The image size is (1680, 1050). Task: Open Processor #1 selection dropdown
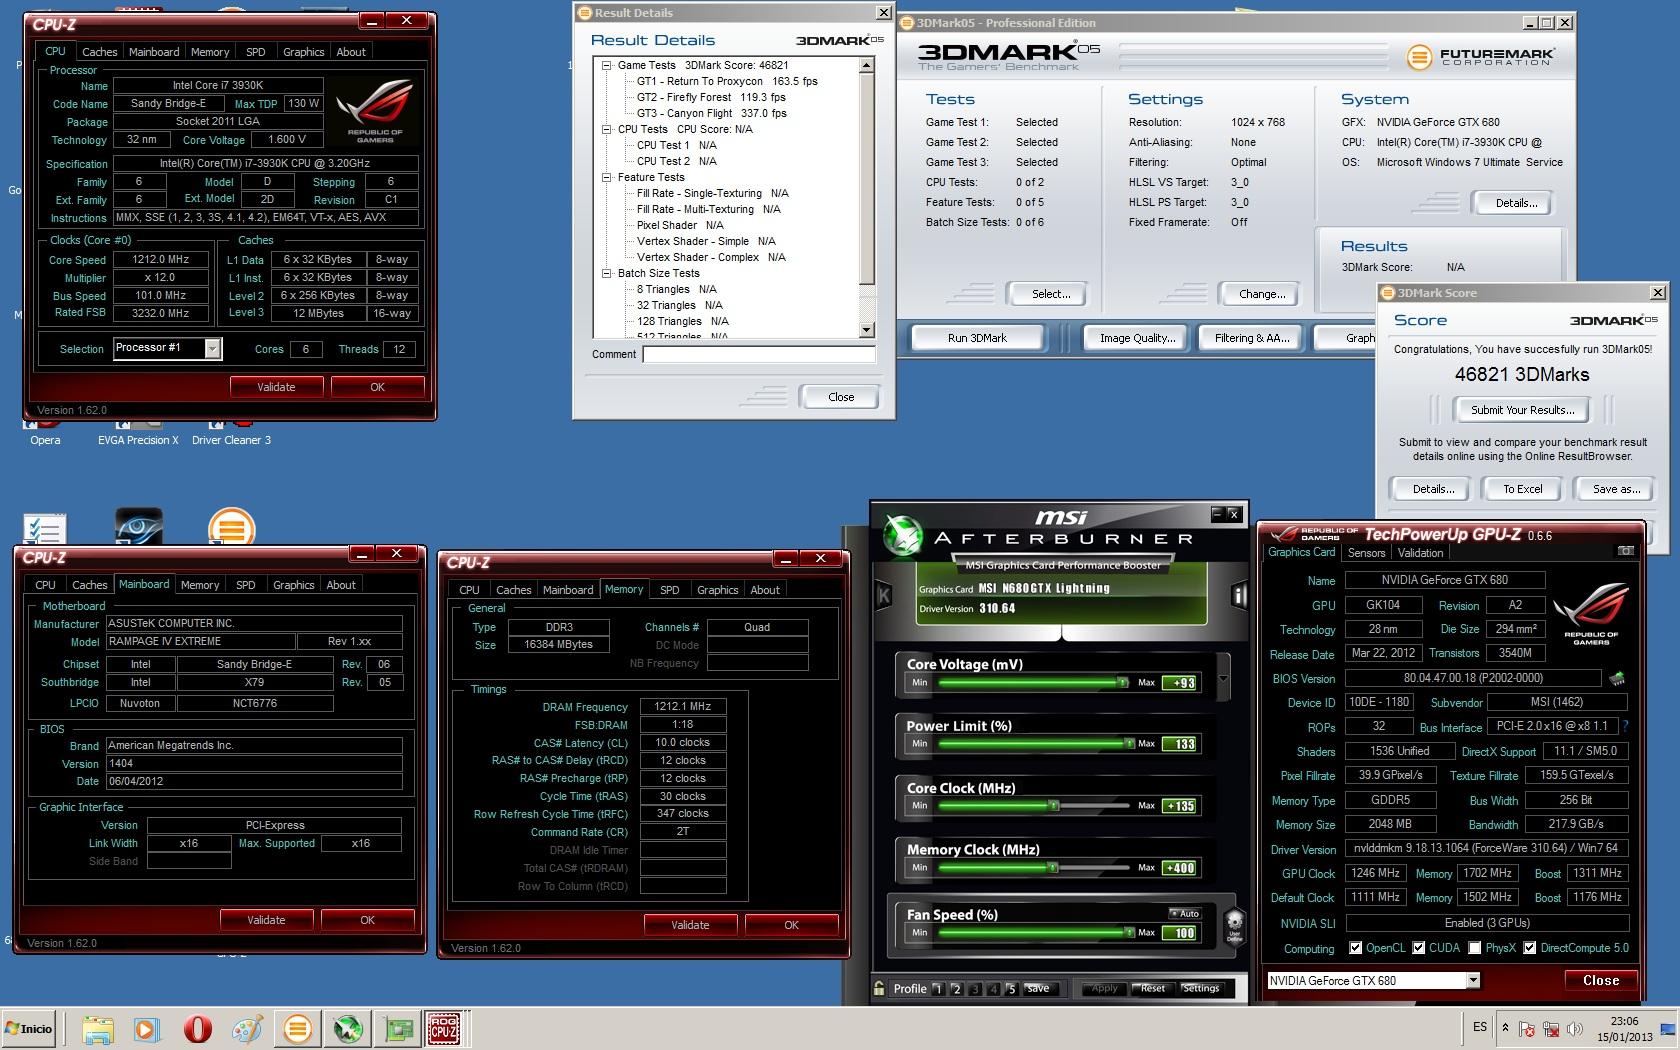[212, 348]
